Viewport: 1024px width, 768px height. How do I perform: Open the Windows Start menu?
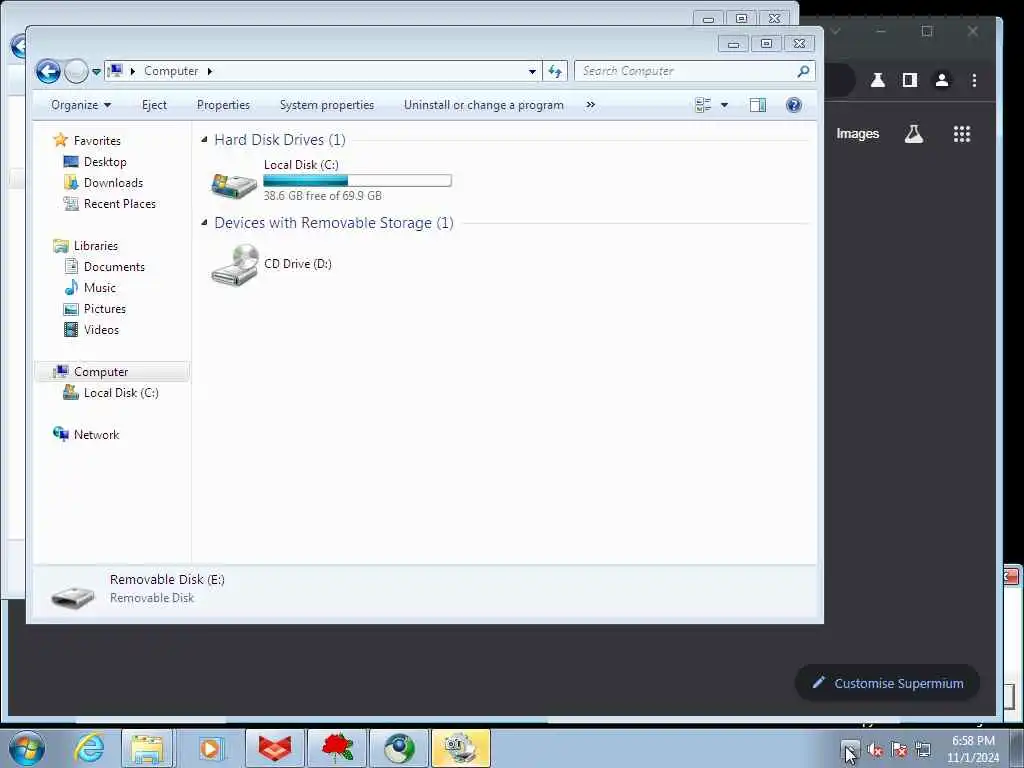(27, 748)
